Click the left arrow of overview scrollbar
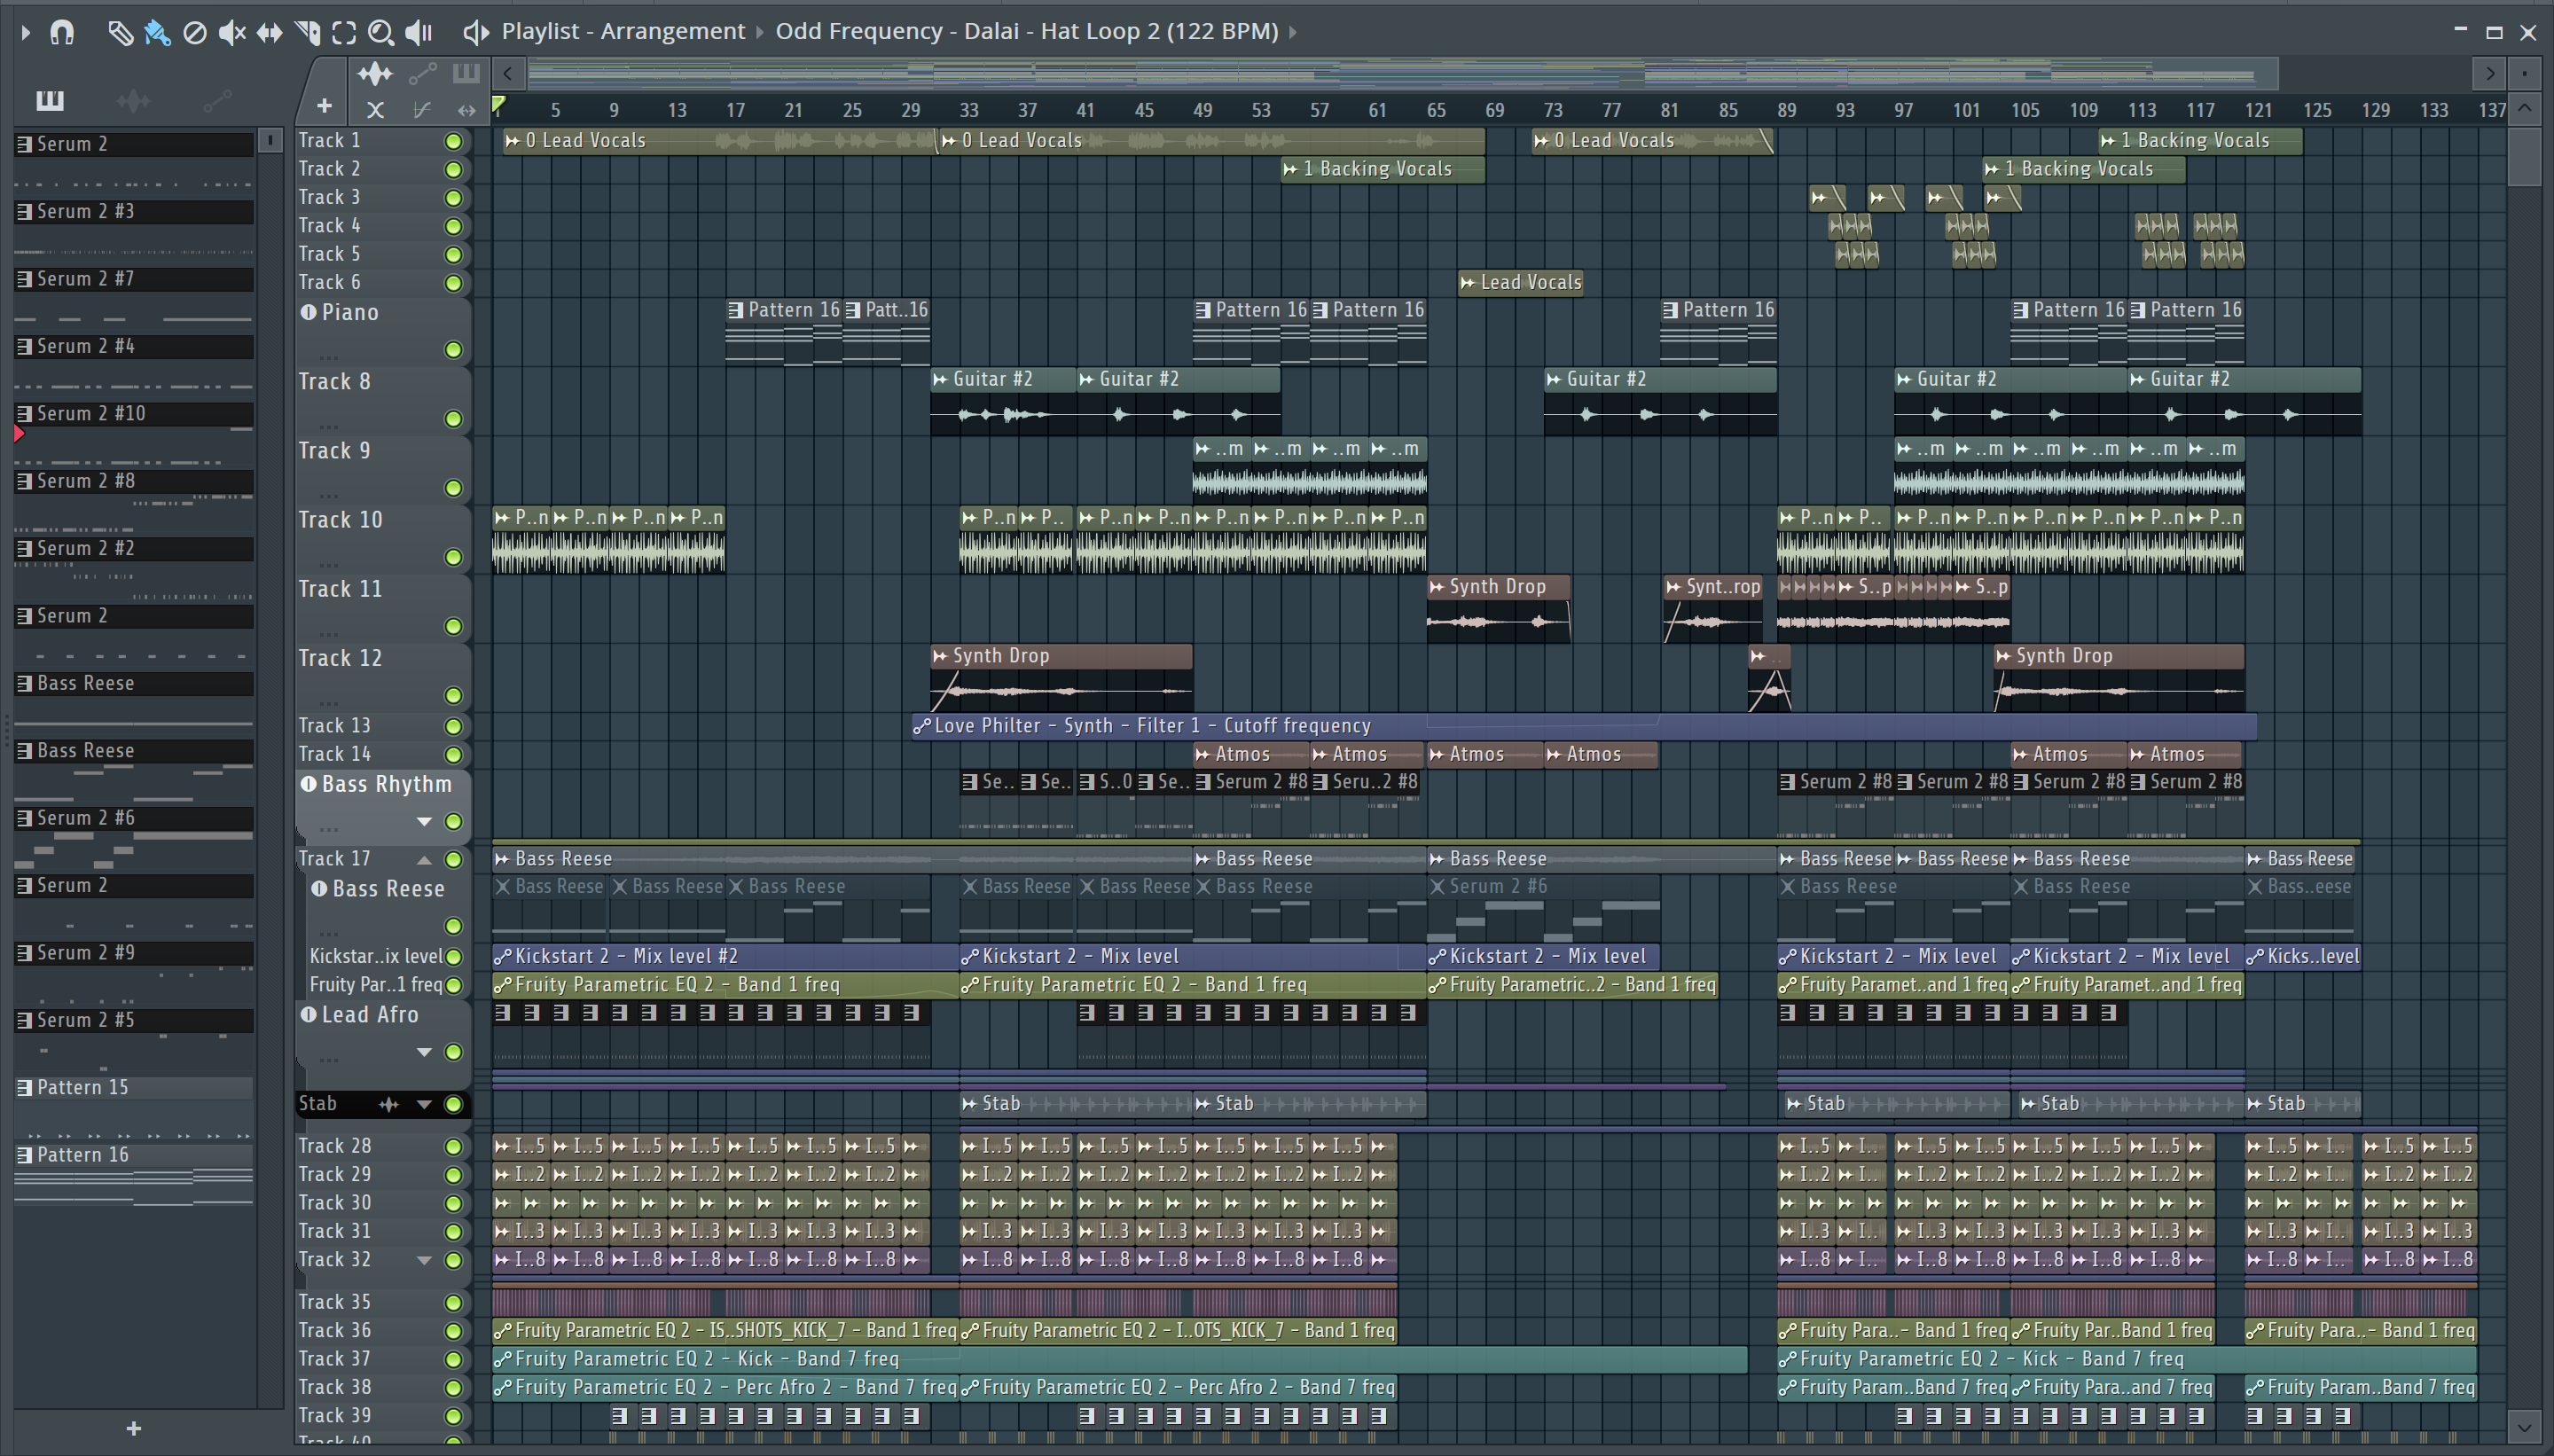 click(508, 73)
